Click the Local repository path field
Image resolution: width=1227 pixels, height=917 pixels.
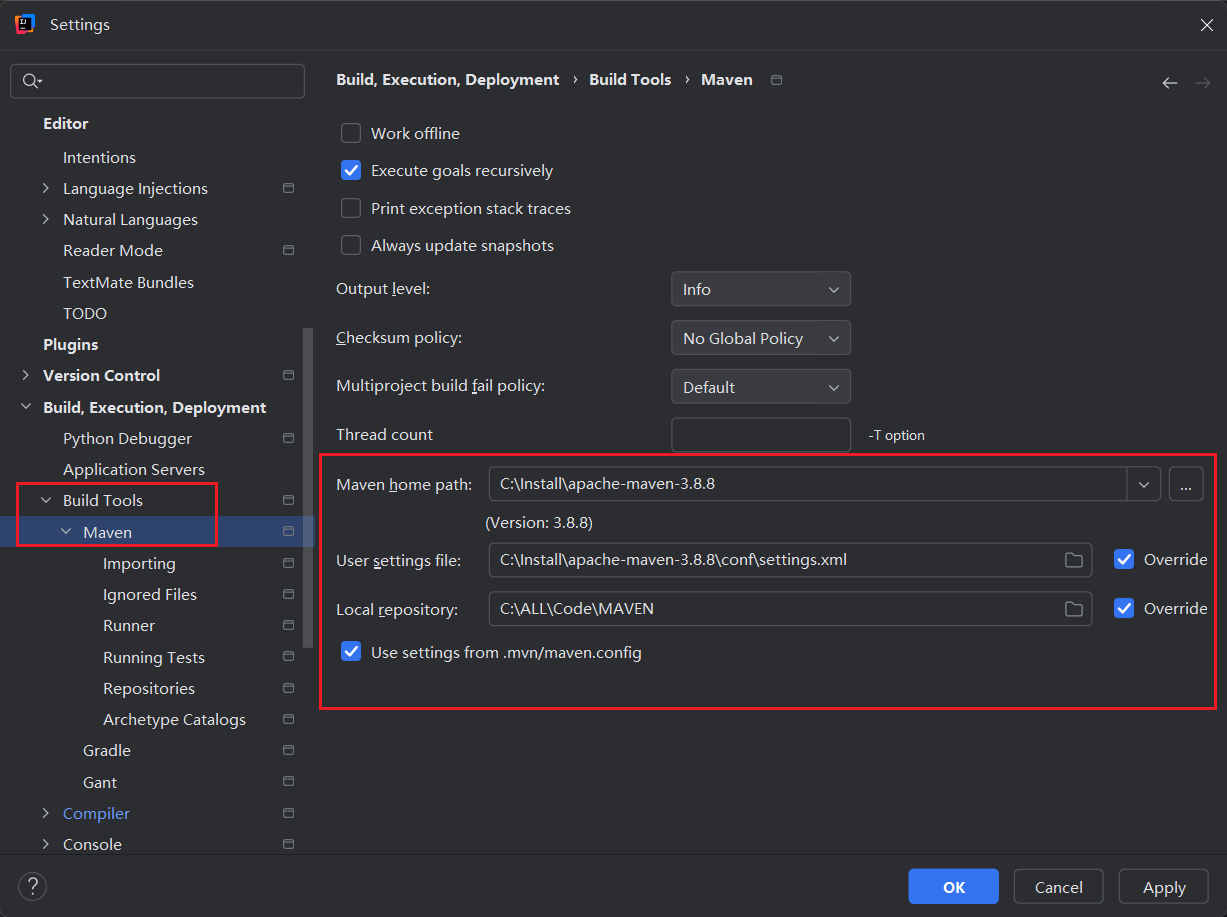pyautogui.click(x=790, y=608)
